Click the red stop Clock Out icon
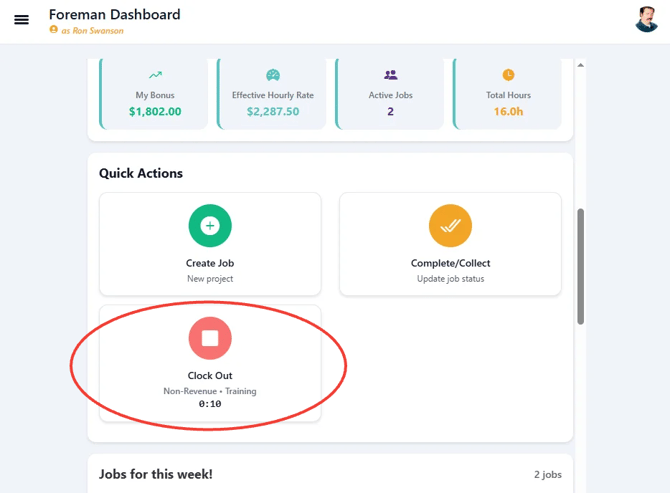 pos(210,338)
